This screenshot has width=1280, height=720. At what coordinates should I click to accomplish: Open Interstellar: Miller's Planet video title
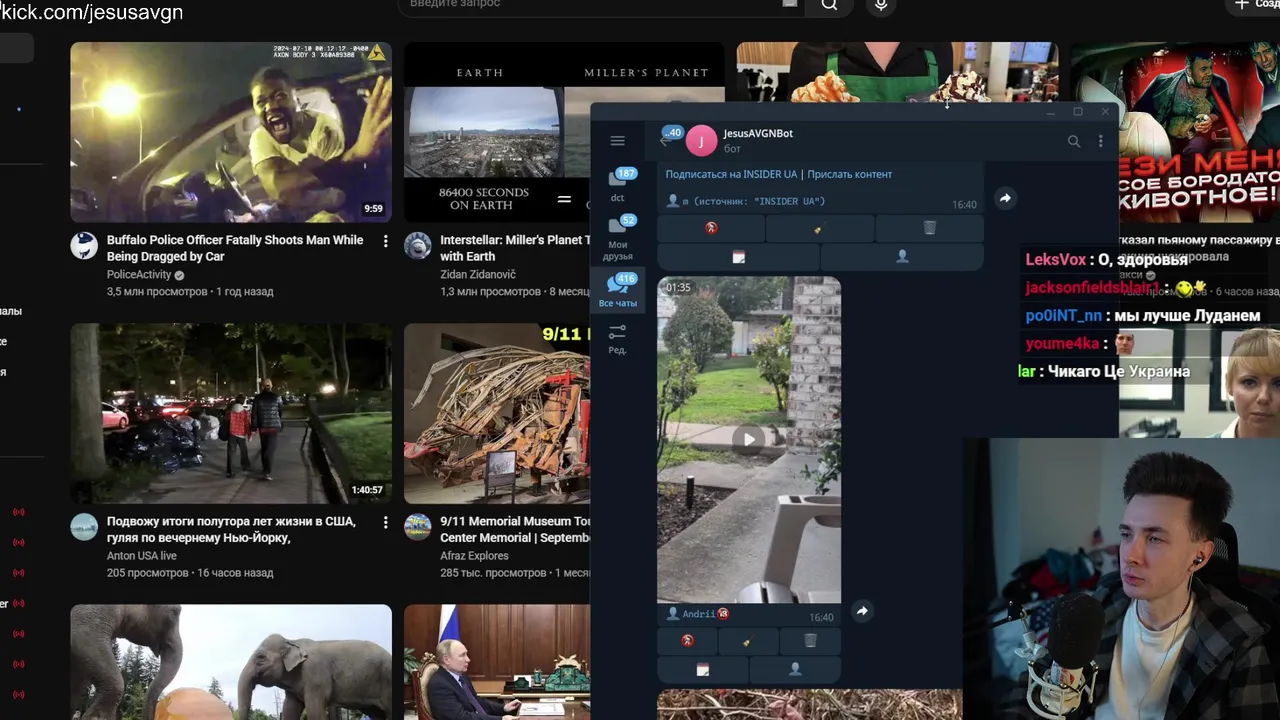(515, 248)
